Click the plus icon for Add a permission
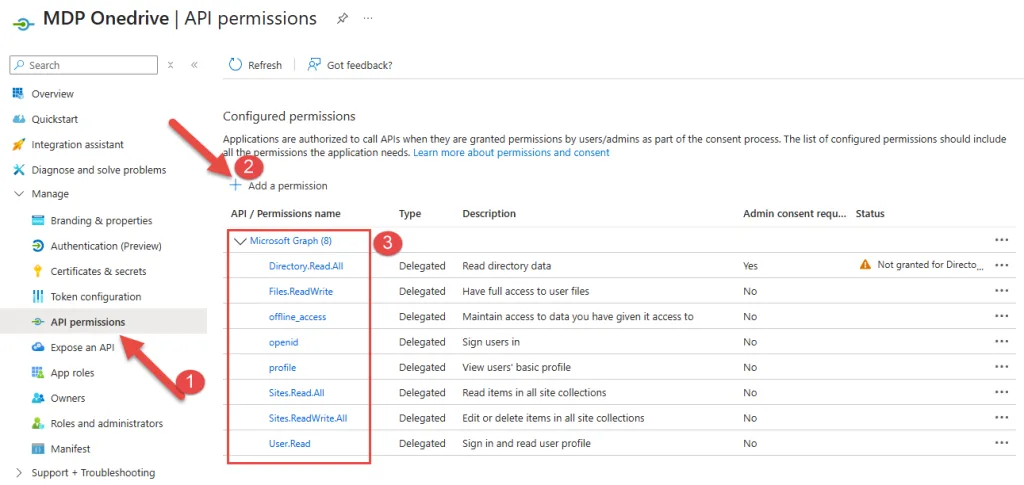The image size is (1024, 485). click(x=236, y=185)
